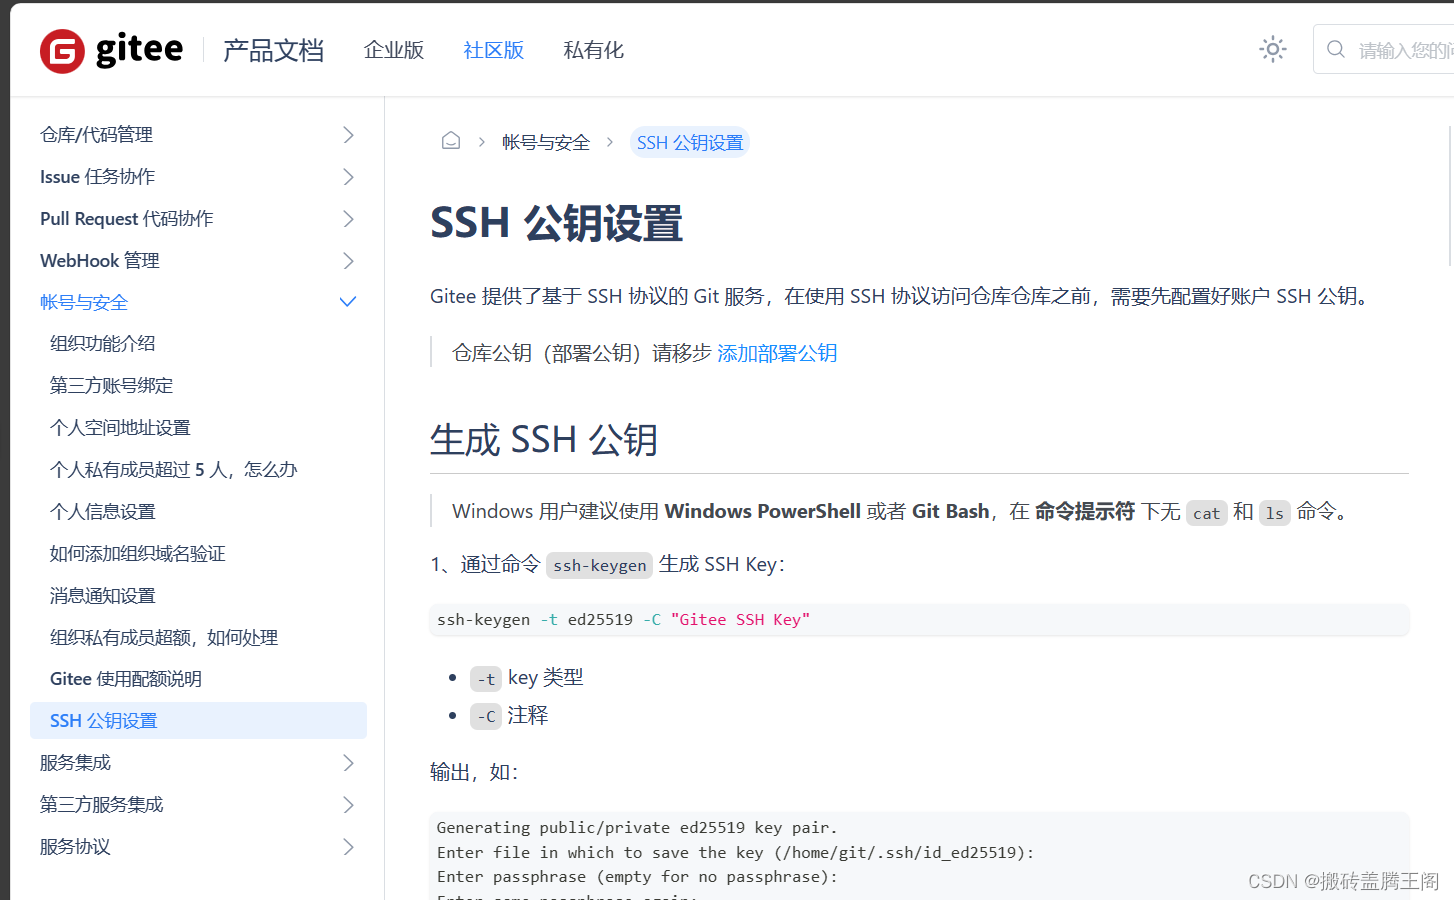Image resolution: width=1454 pixels, height=900 pixels.
Task: Click the -C 注释 bullet
Action: (509, 716)
